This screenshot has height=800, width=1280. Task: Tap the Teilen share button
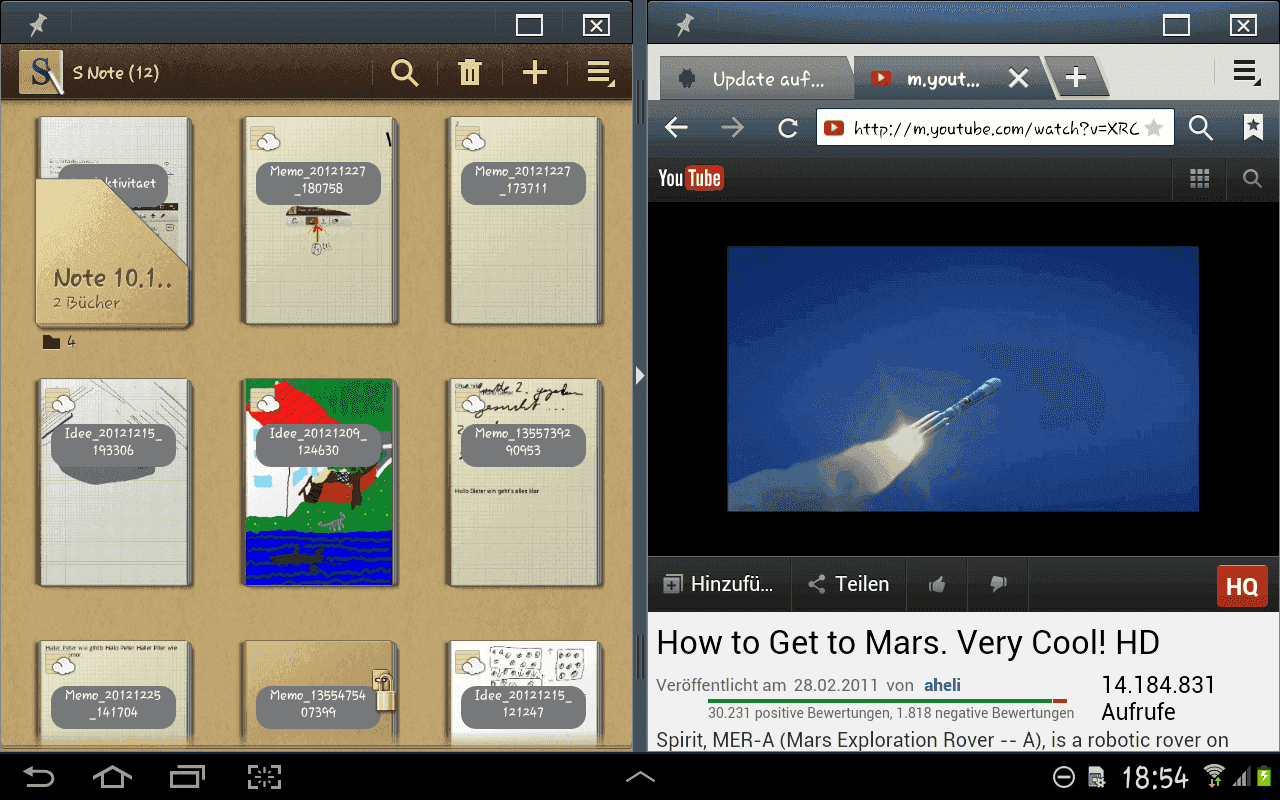[849, 585]
